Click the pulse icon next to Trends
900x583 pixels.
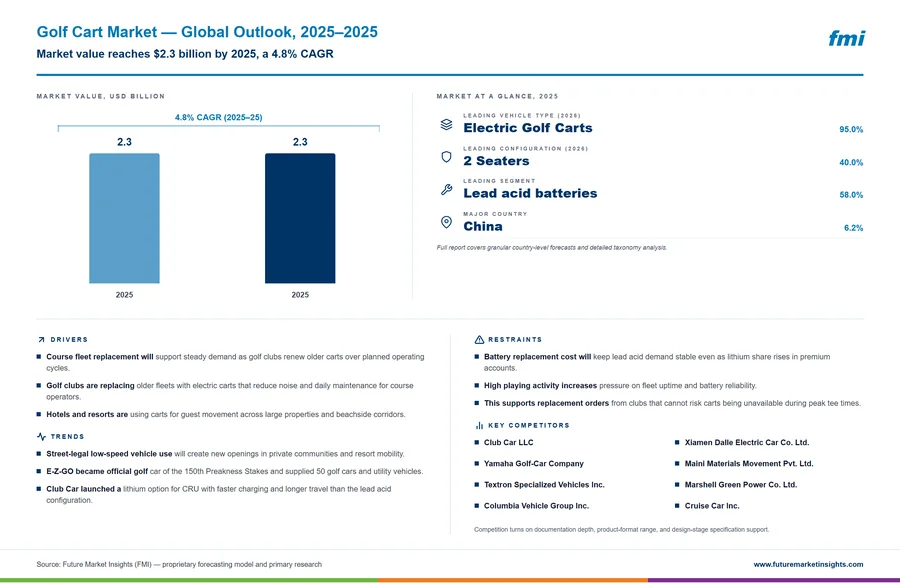point(41,437)
